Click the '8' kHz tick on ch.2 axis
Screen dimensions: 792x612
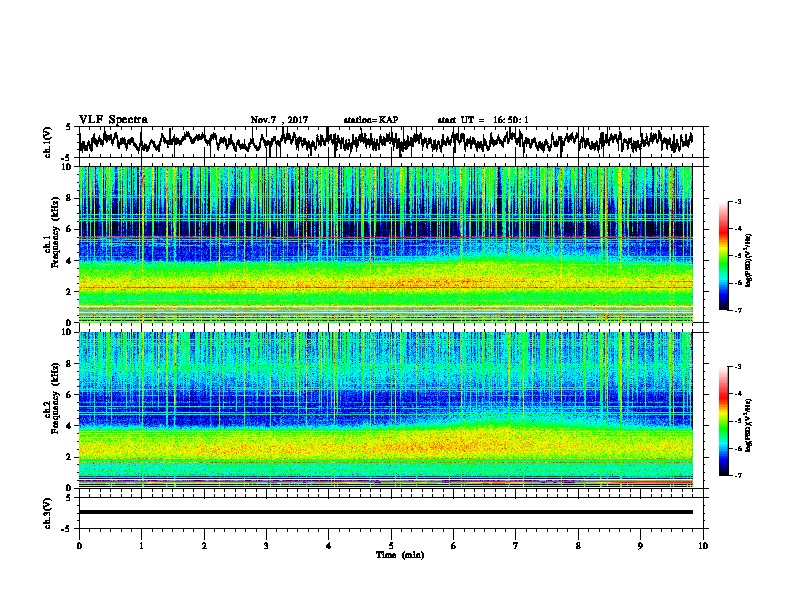click(x=70, y=364)
